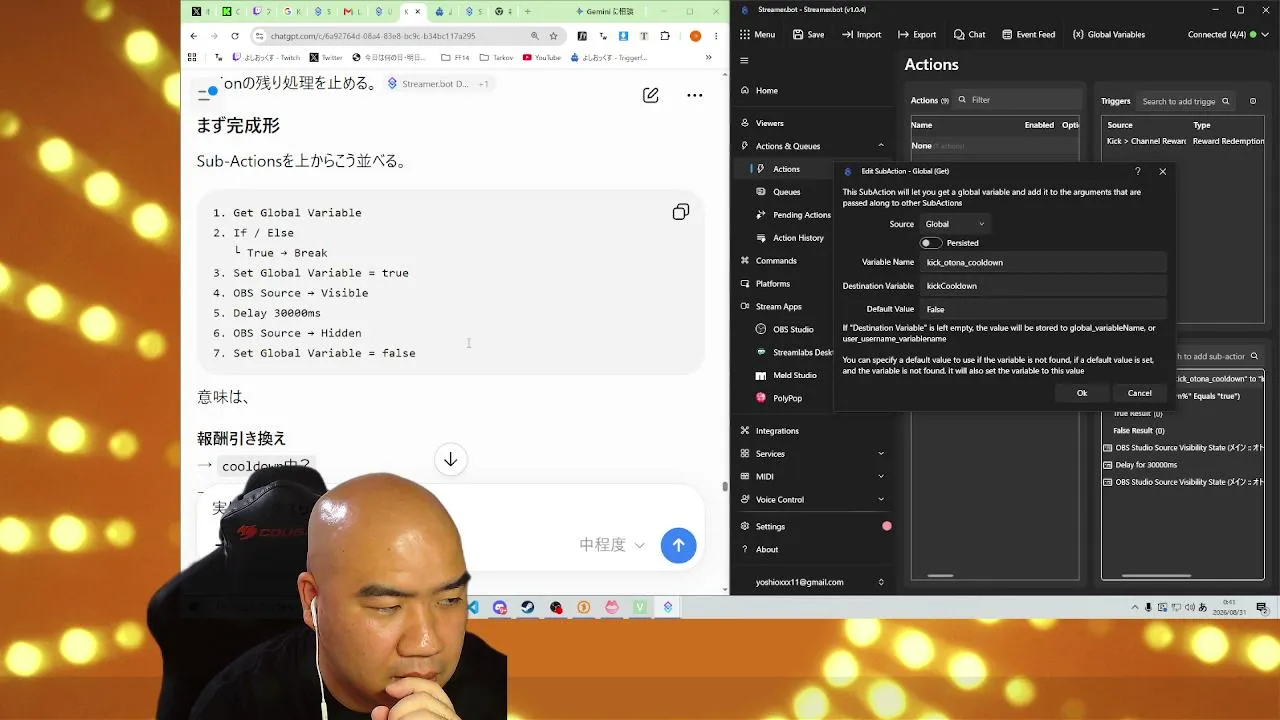This screenshot has height=720, width=1280.
Task: Collapse the Streamer.bot sidebar with hamburger icon
Action: click(x=744, y=61)
